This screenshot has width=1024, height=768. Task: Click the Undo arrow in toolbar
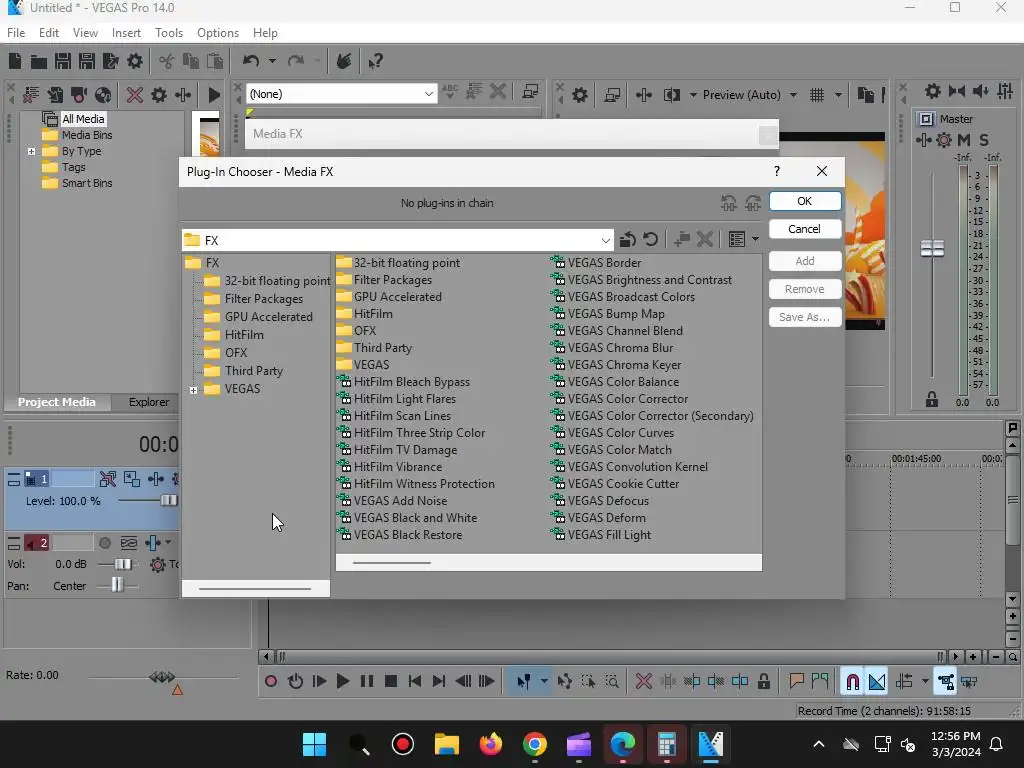[251, 61]
